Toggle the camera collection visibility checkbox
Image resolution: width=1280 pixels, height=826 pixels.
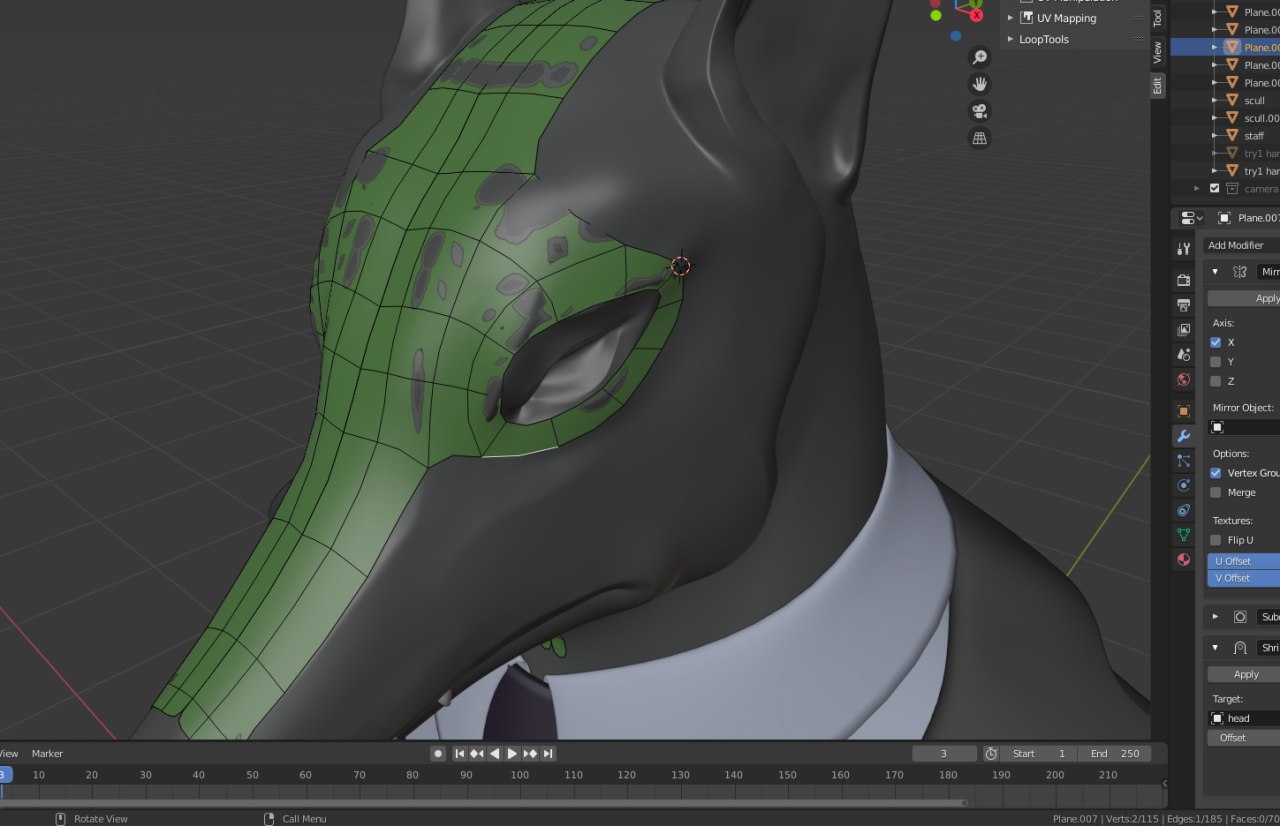tap(1215, 188)
